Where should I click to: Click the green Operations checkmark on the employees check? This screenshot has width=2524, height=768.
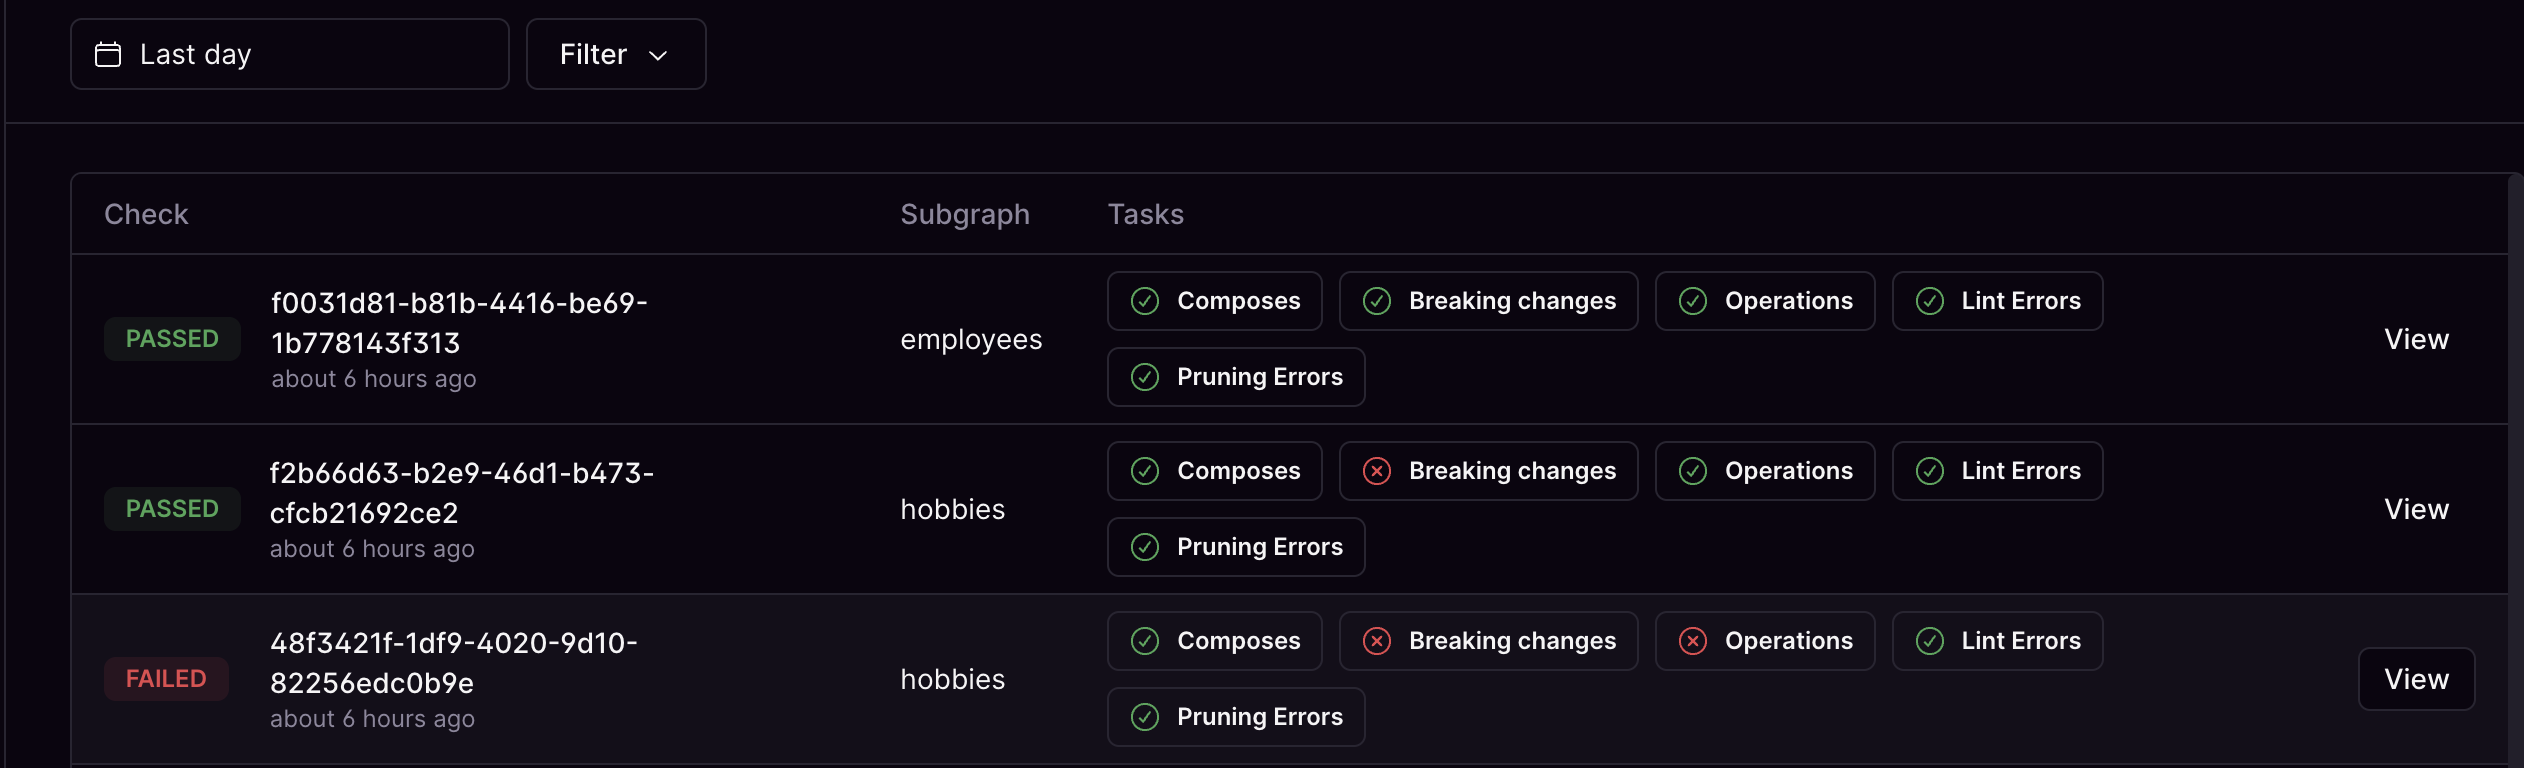pos(1693,301)
